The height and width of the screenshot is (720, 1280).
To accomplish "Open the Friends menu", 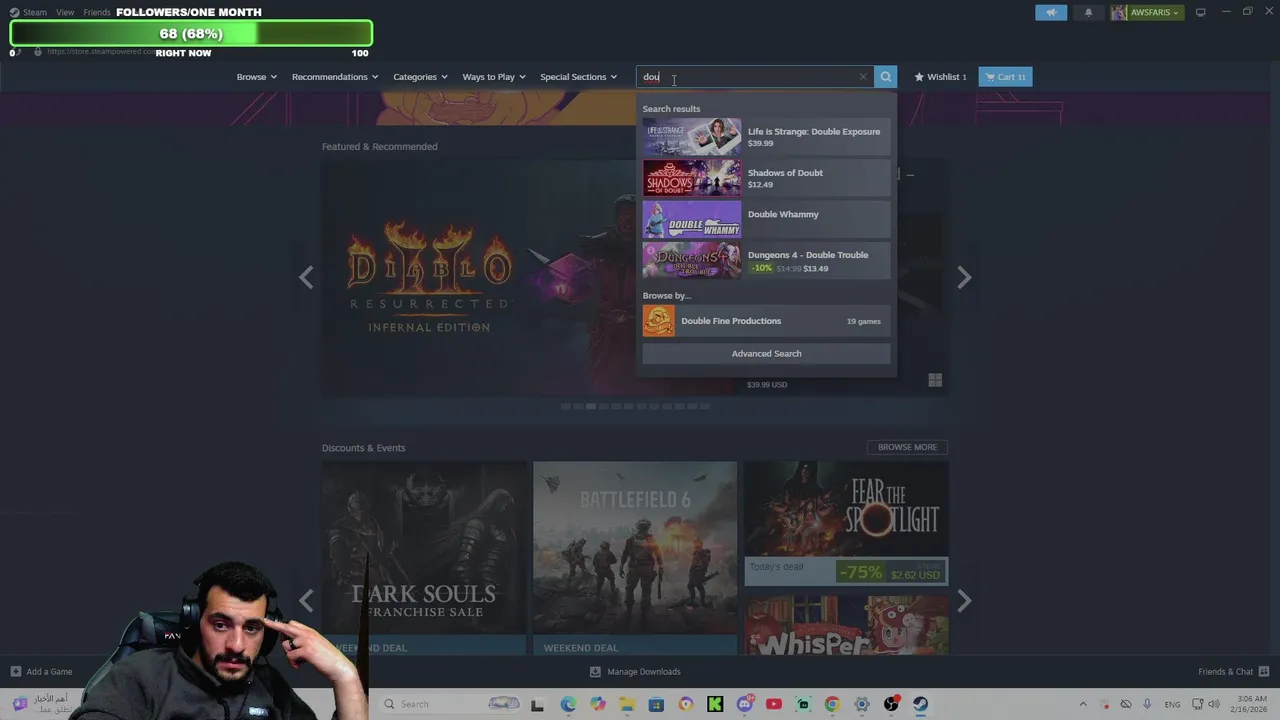I will pos(97,12).
